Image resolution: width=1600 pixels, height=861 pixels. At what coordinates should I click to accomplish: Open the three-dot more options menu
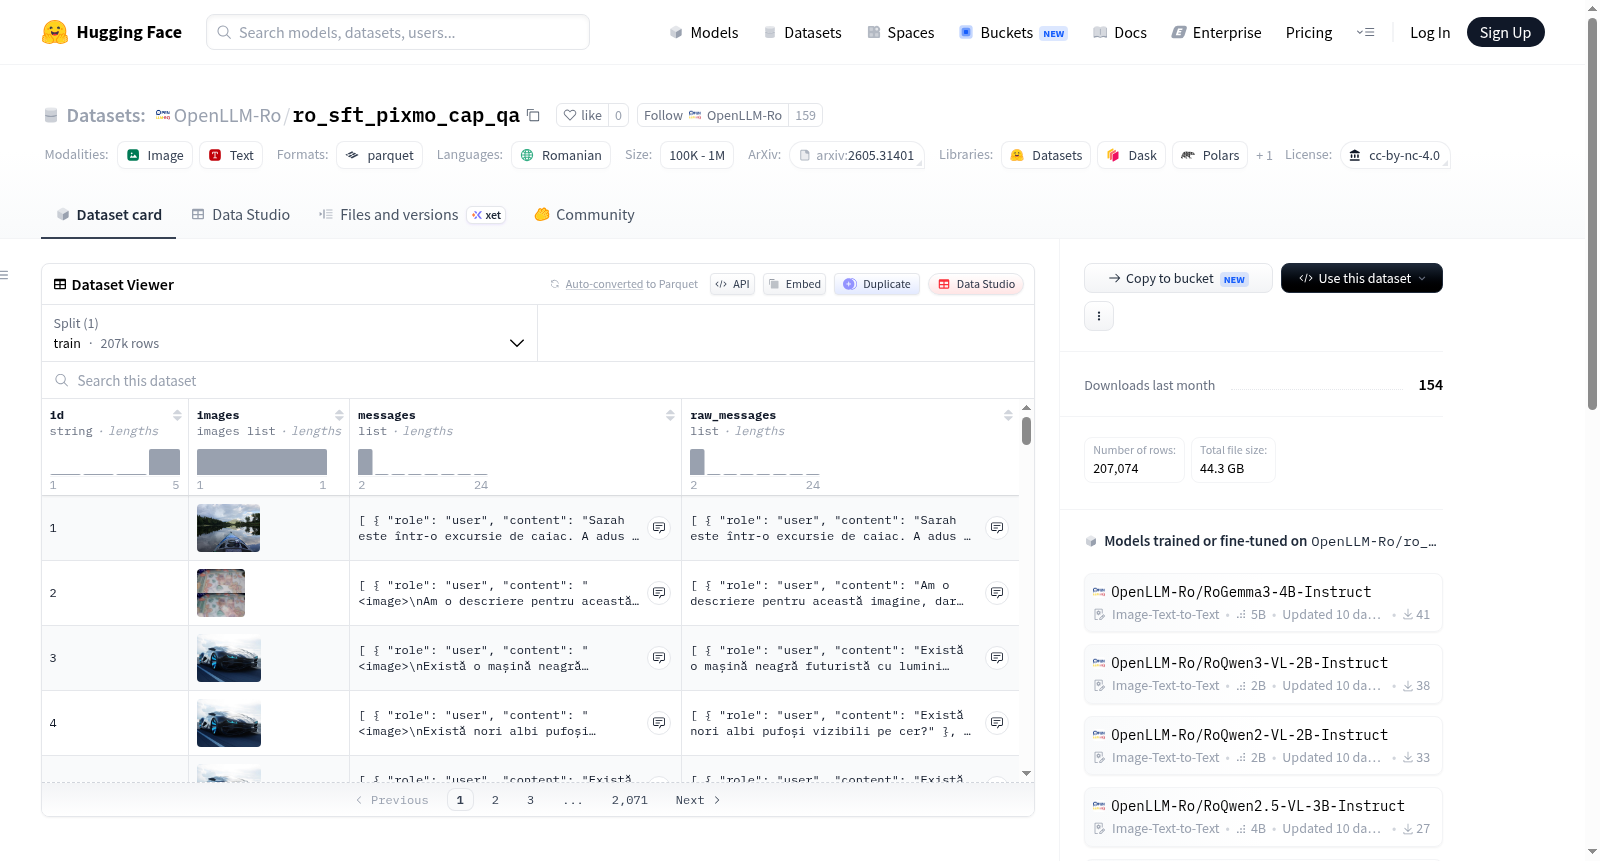[x=1099, y=316]
